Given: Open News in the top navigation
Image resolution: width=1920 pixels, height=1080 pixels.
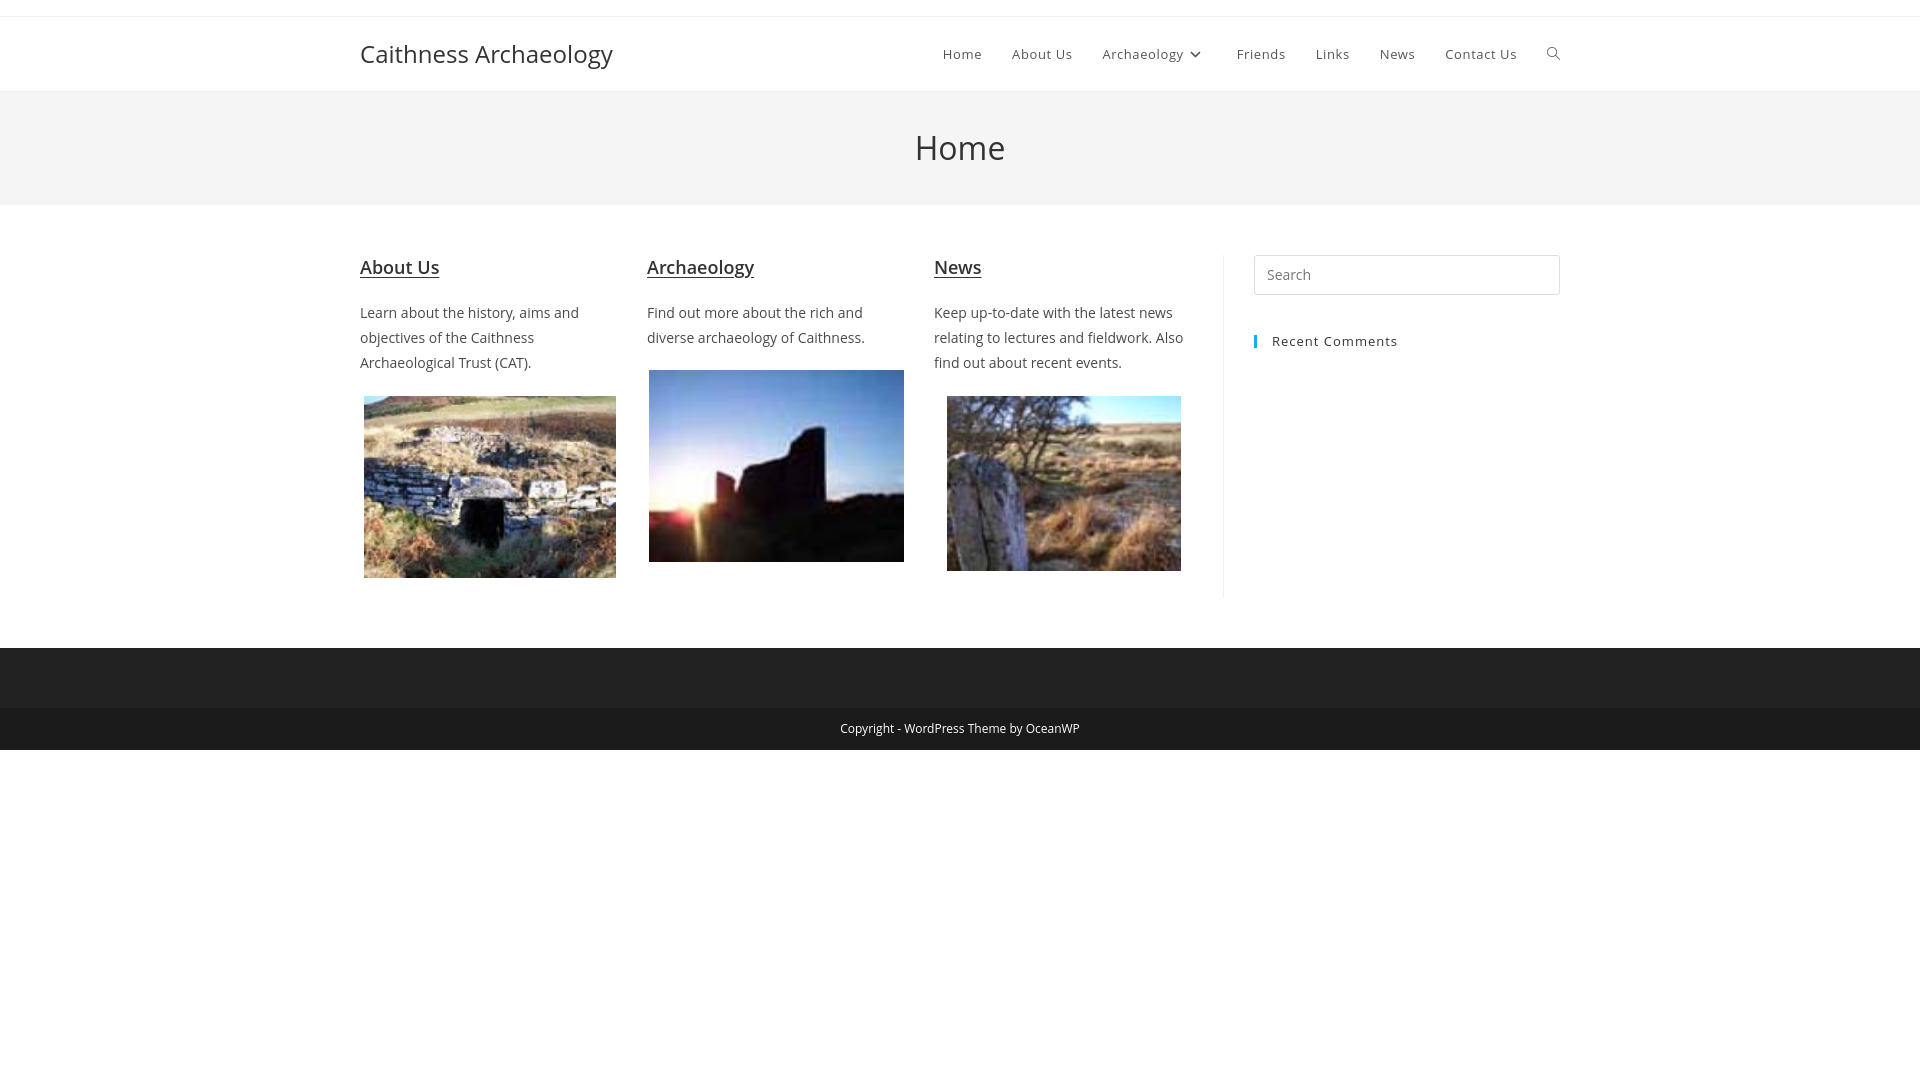Looking at the screenshot, I should [x=1397, y=54].
